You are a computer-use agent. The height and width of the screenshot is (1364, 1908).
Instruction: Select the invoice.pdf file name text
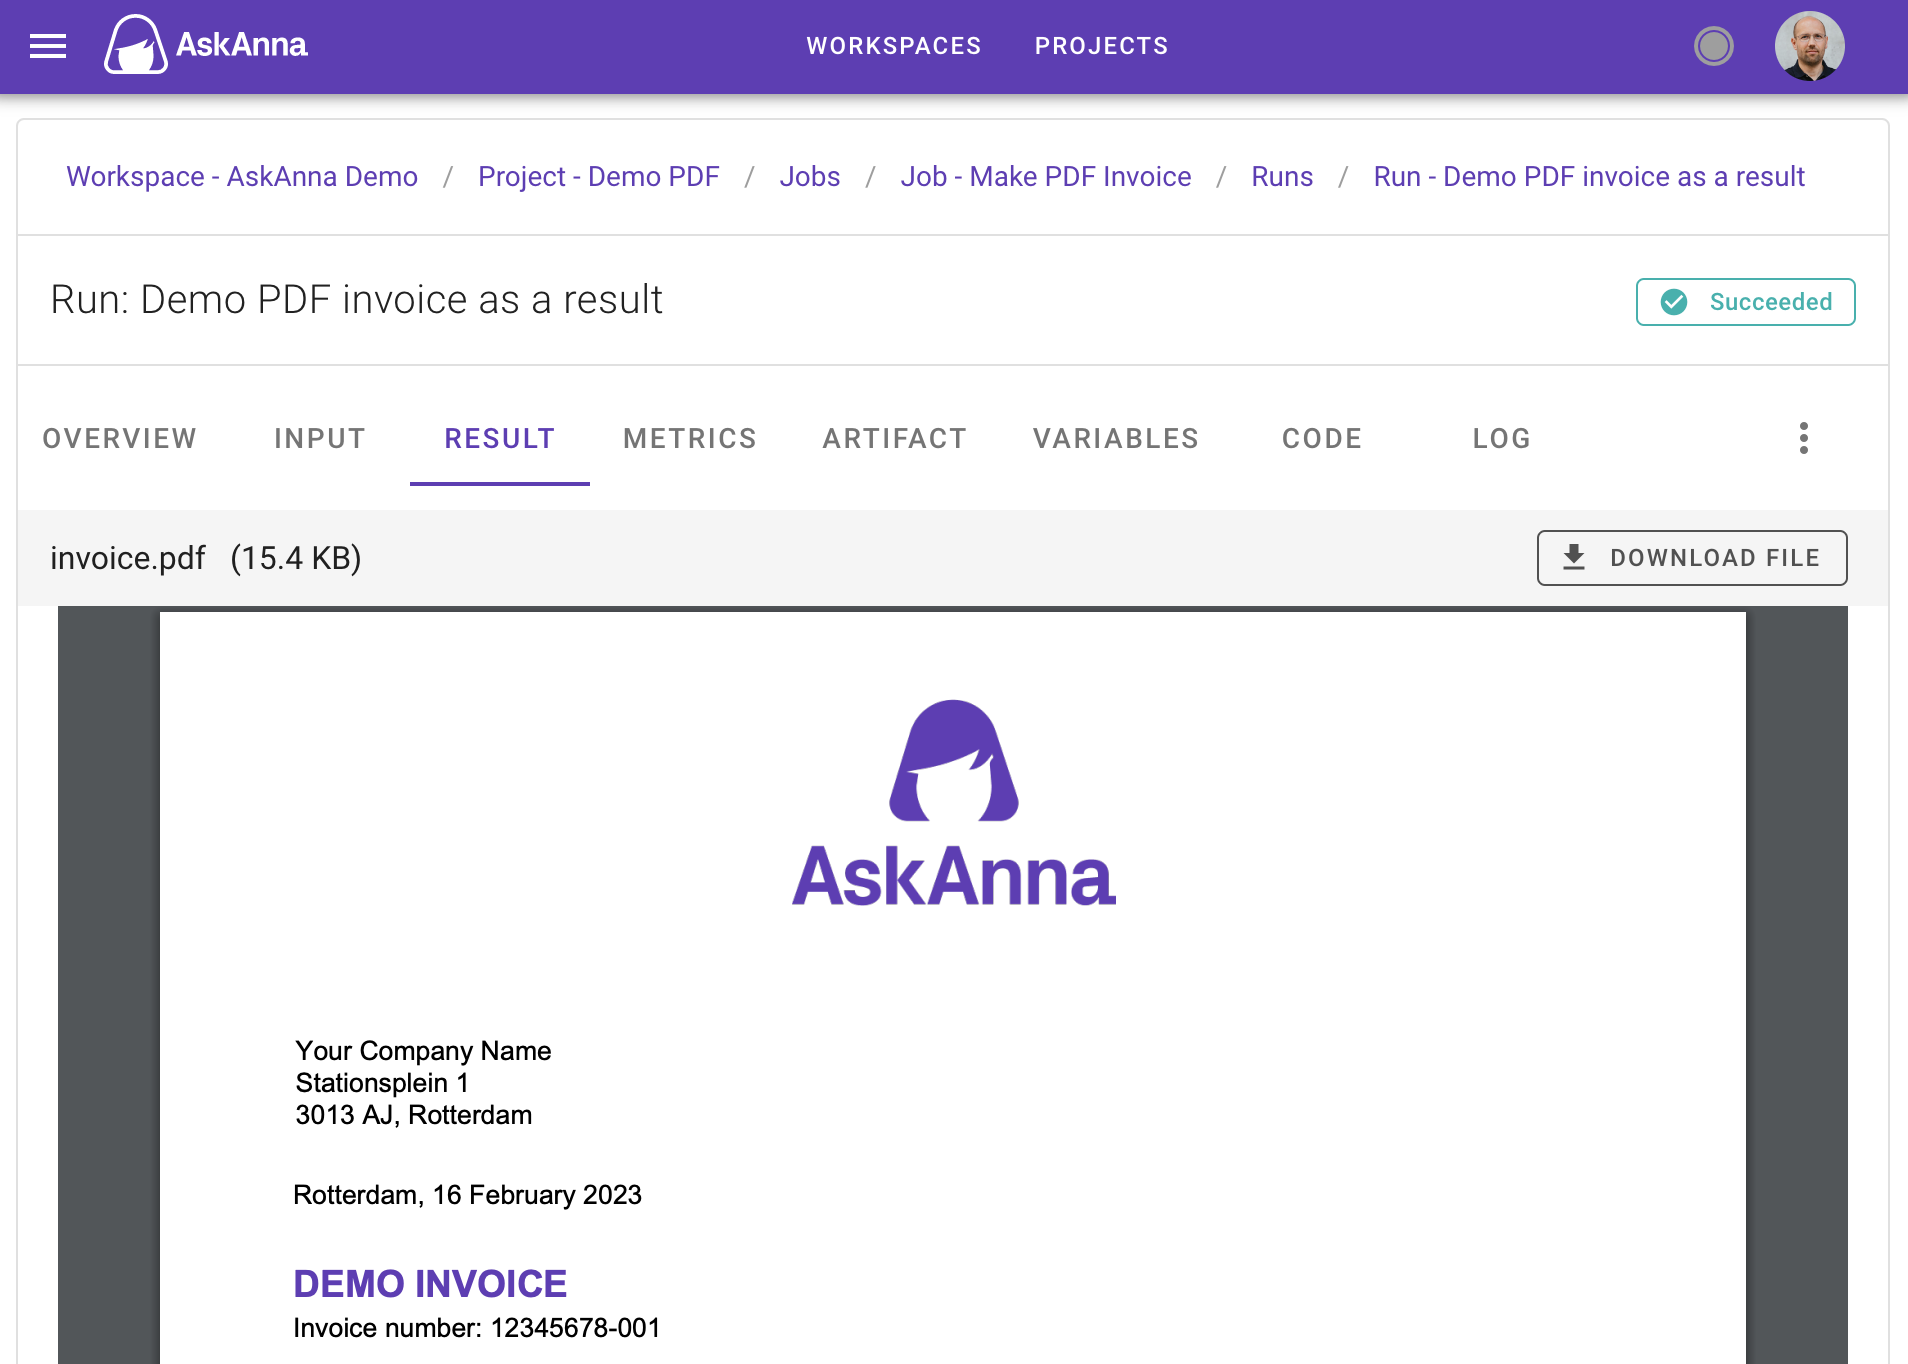[128, 557]
